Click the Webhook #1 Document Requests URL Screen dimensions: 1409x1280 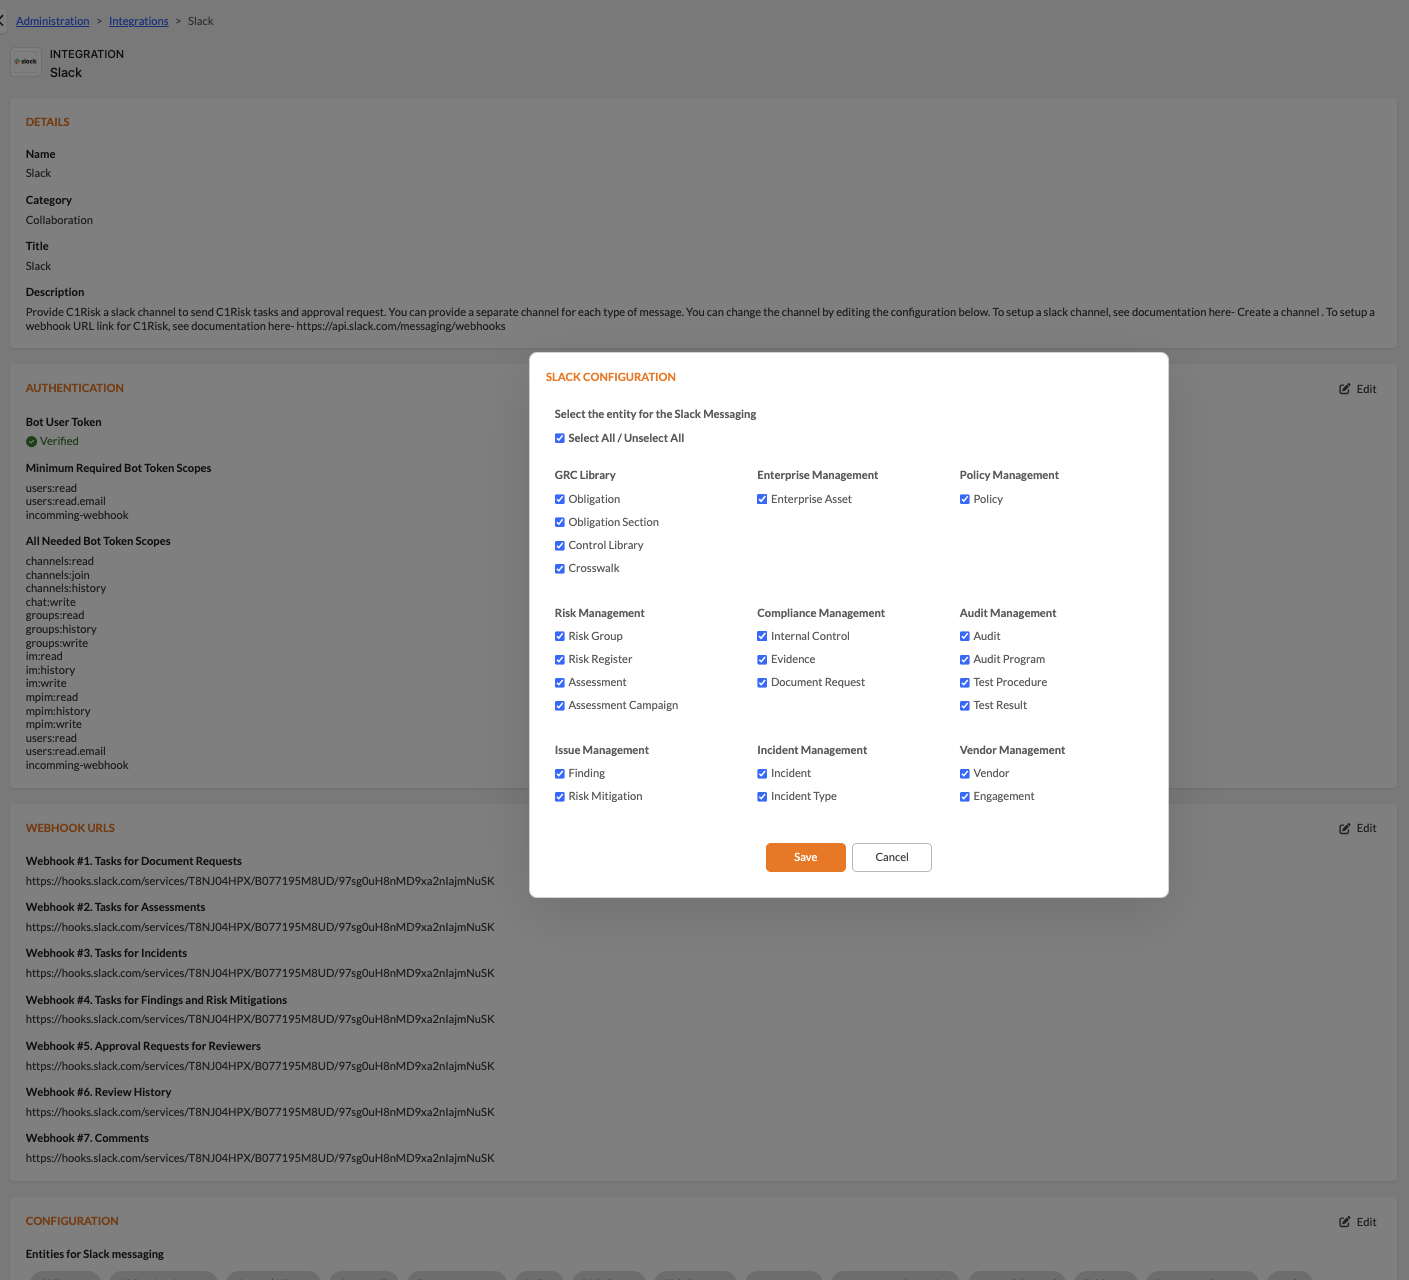pyautogui.click(x=260, y=881)
